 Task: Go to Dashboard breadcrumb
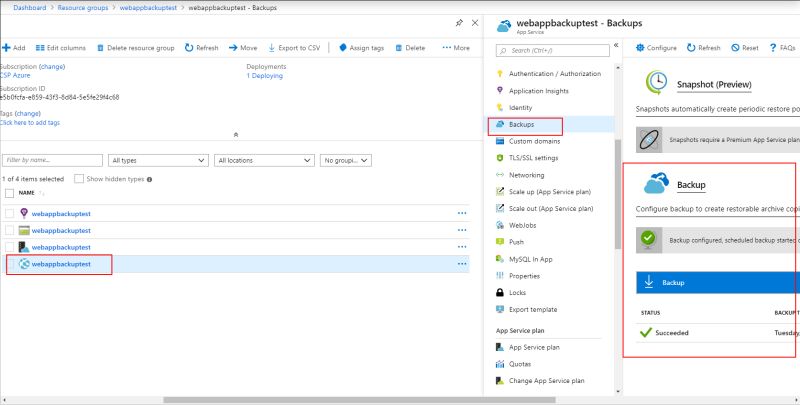point(30,8)
